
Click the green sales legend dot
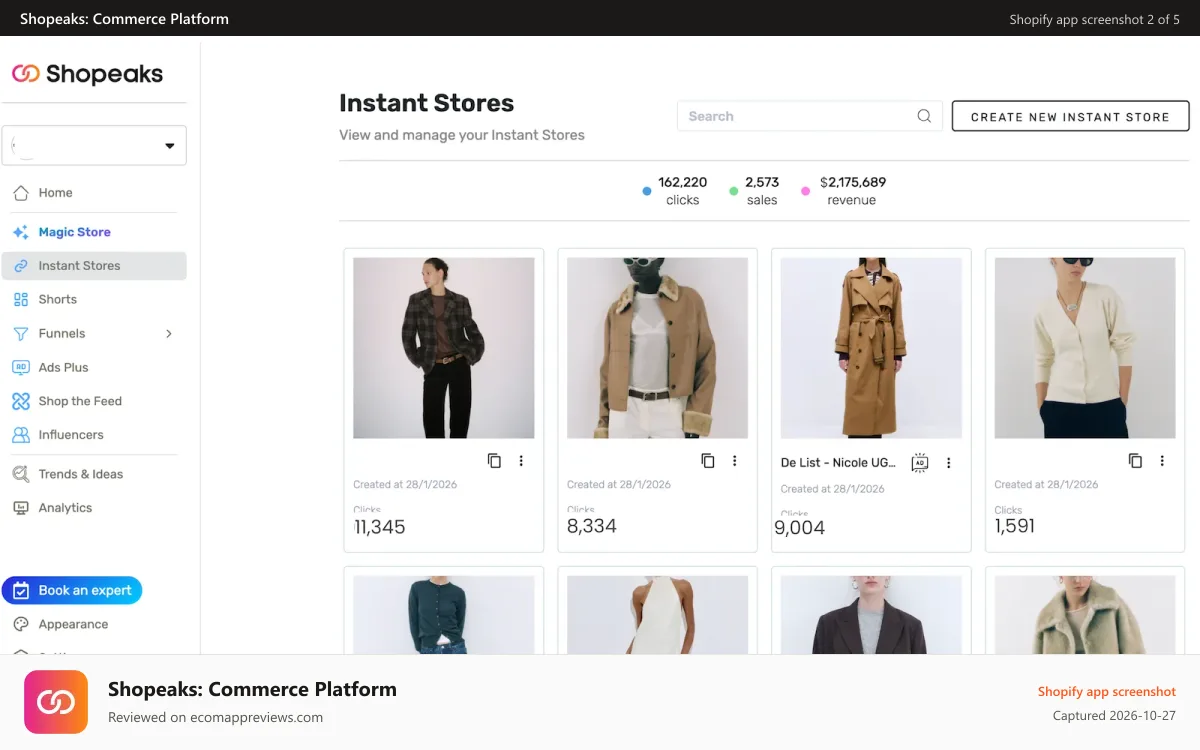pyautogui.click(x=734, y=191)
